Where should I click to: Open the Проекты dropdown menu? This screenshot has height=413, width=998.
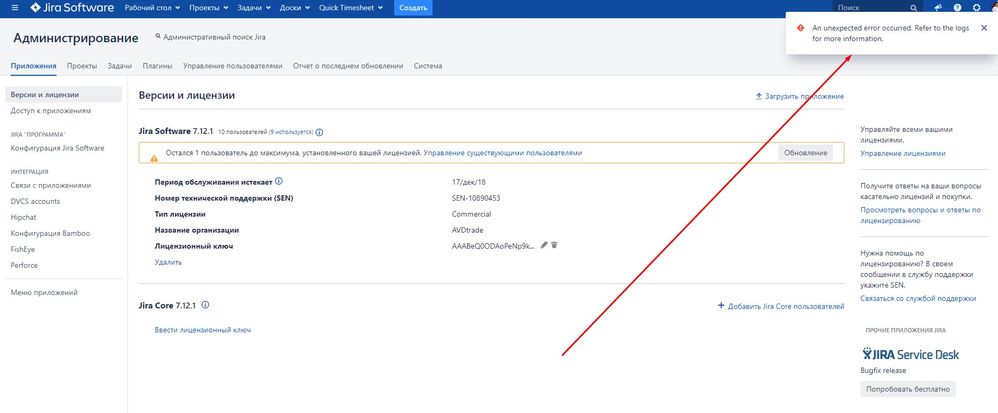click(209, 8)
